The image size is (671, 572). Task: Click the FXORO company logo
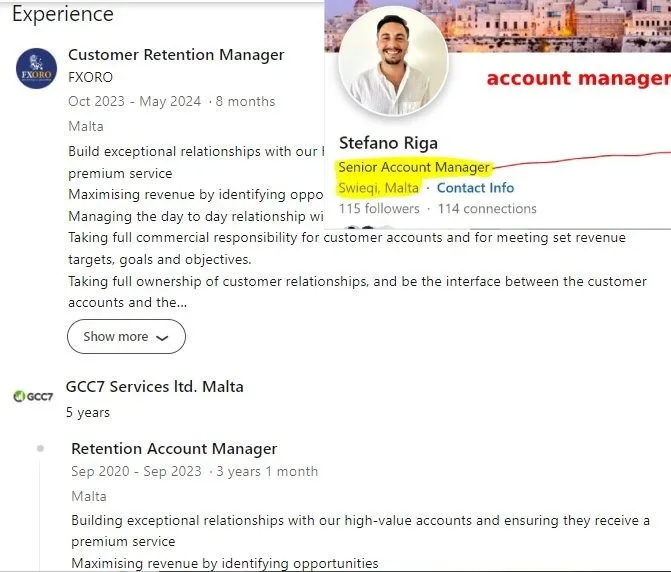[x=36, y=68]
